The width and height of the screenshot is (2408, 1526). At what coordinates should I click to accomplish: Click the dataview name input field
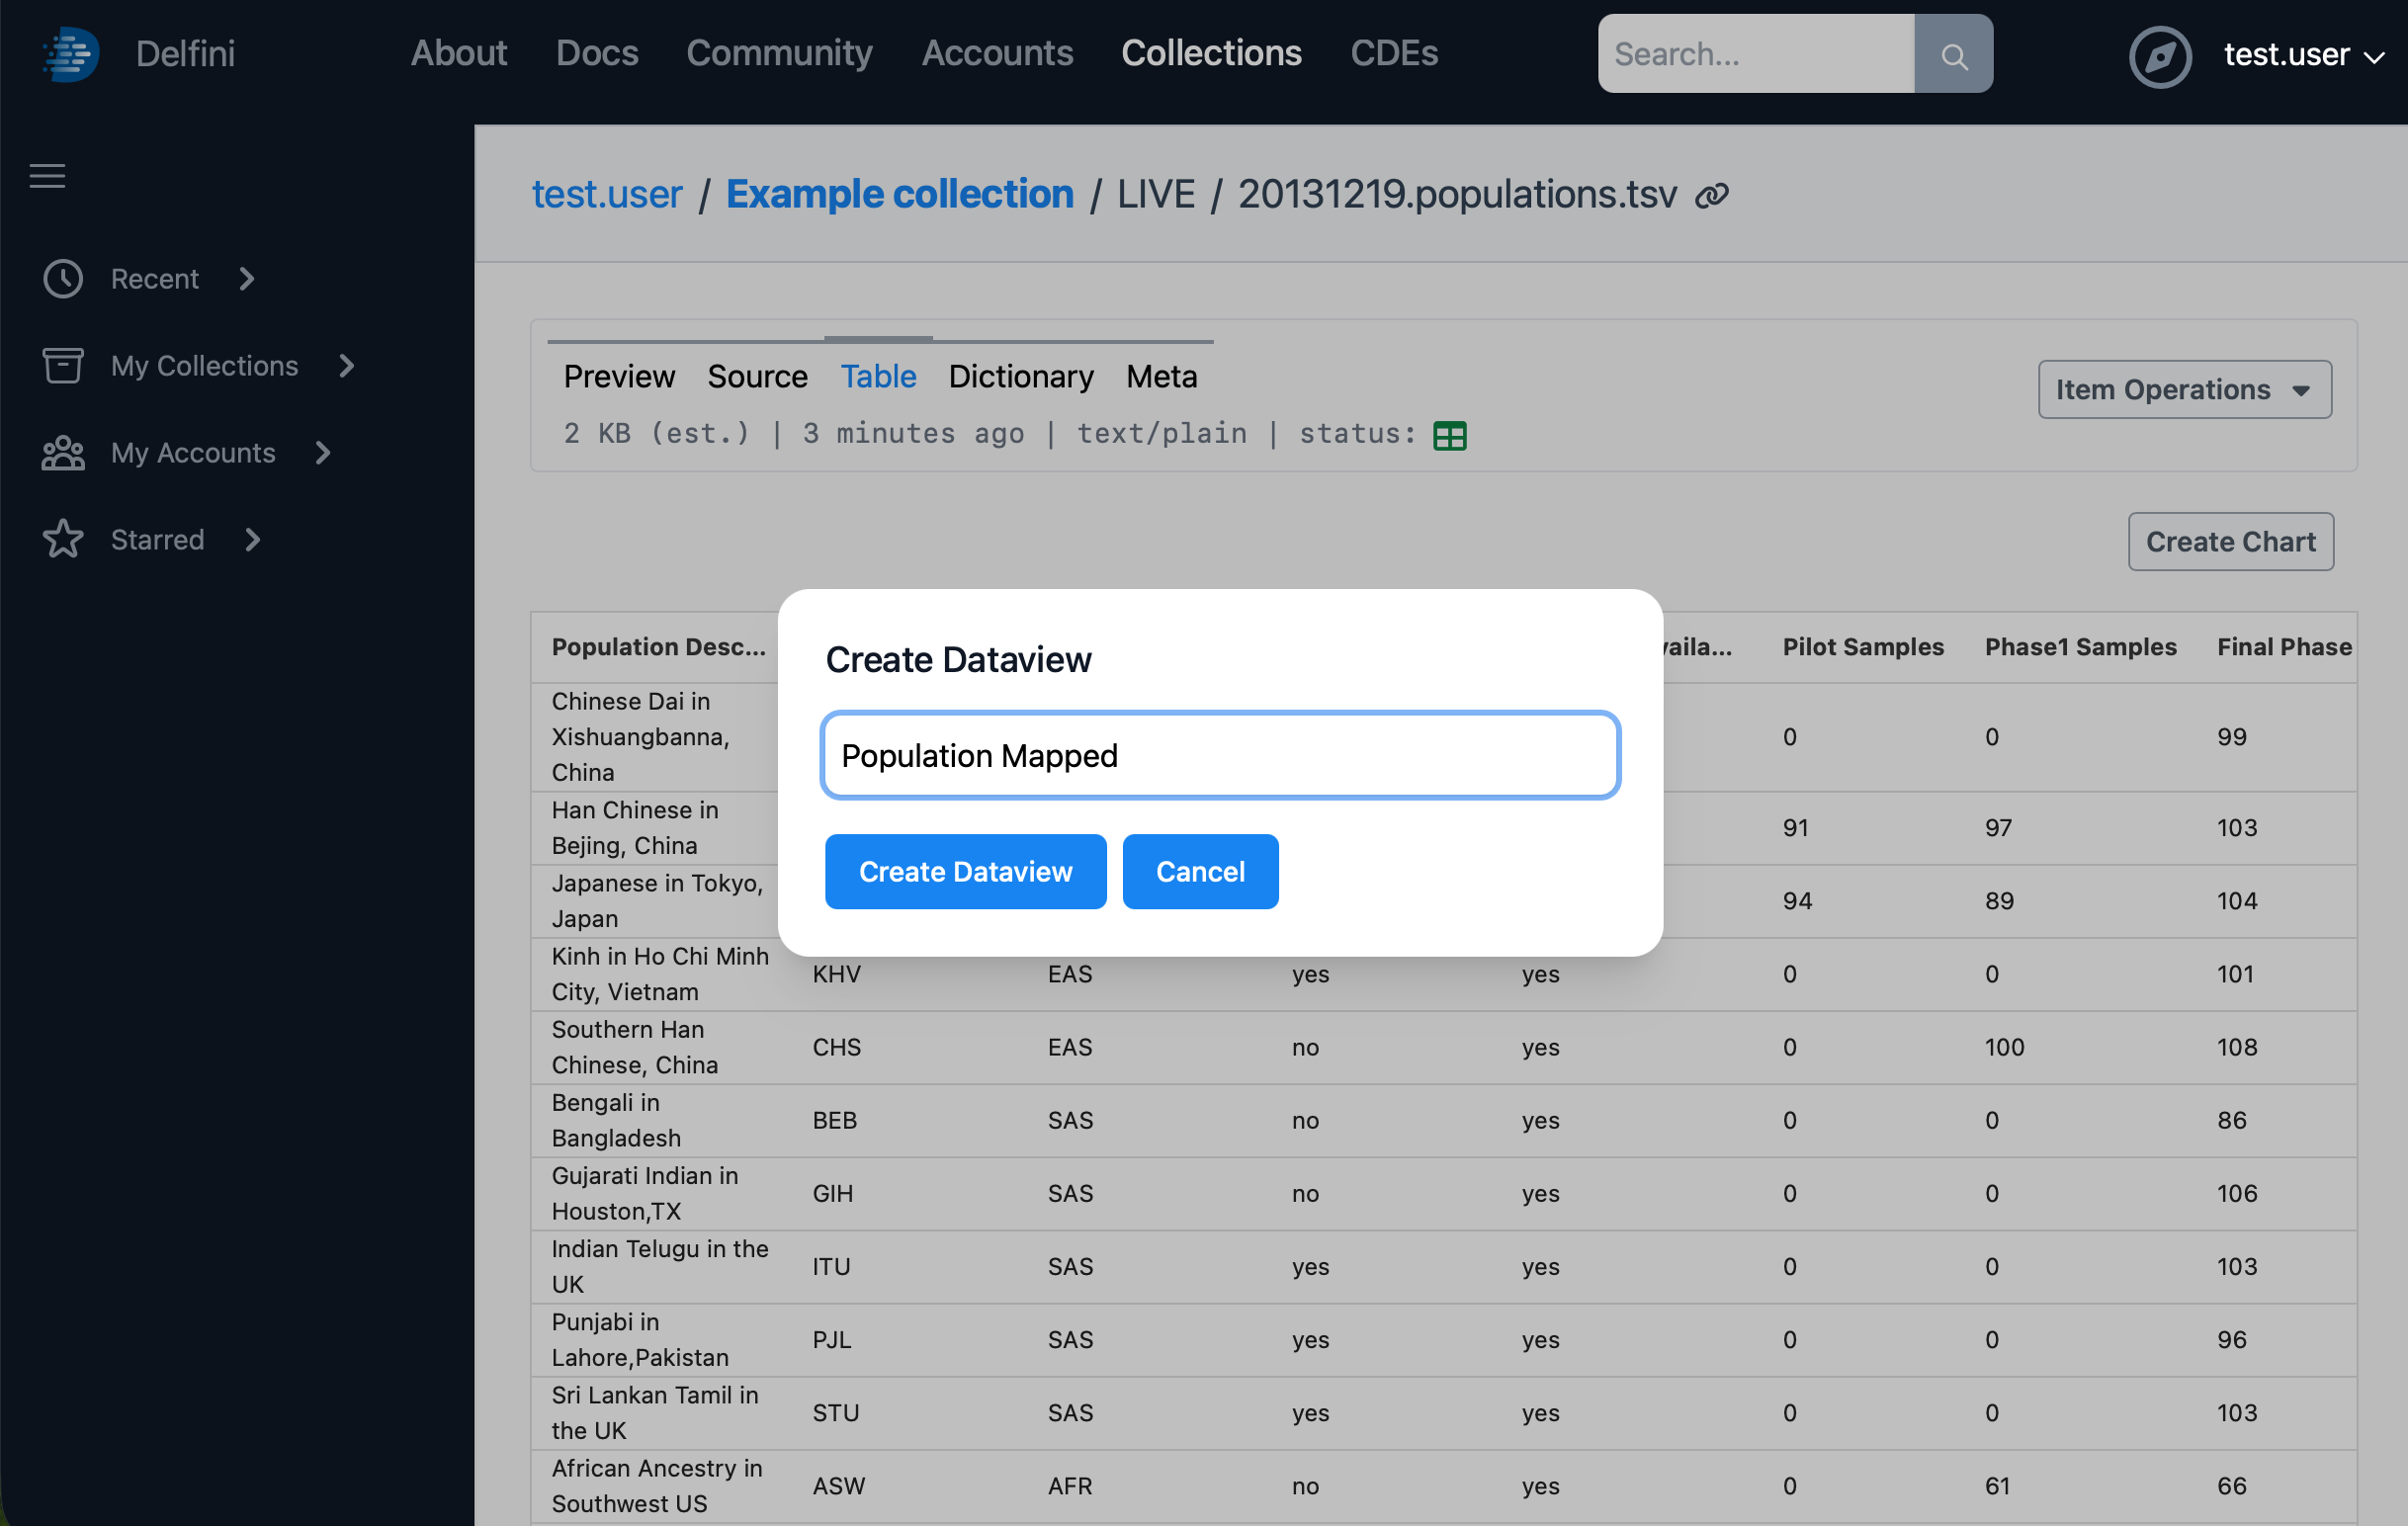pos(1219,755)
